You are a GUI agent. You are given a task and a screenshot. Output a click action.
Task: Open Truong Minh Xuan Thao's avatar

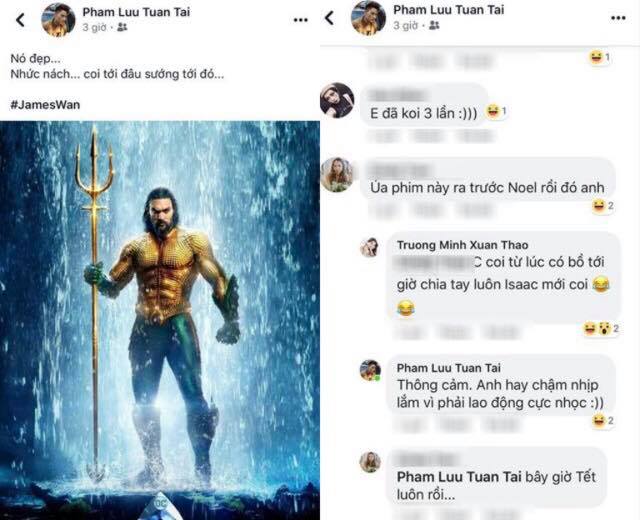point(369,247)
